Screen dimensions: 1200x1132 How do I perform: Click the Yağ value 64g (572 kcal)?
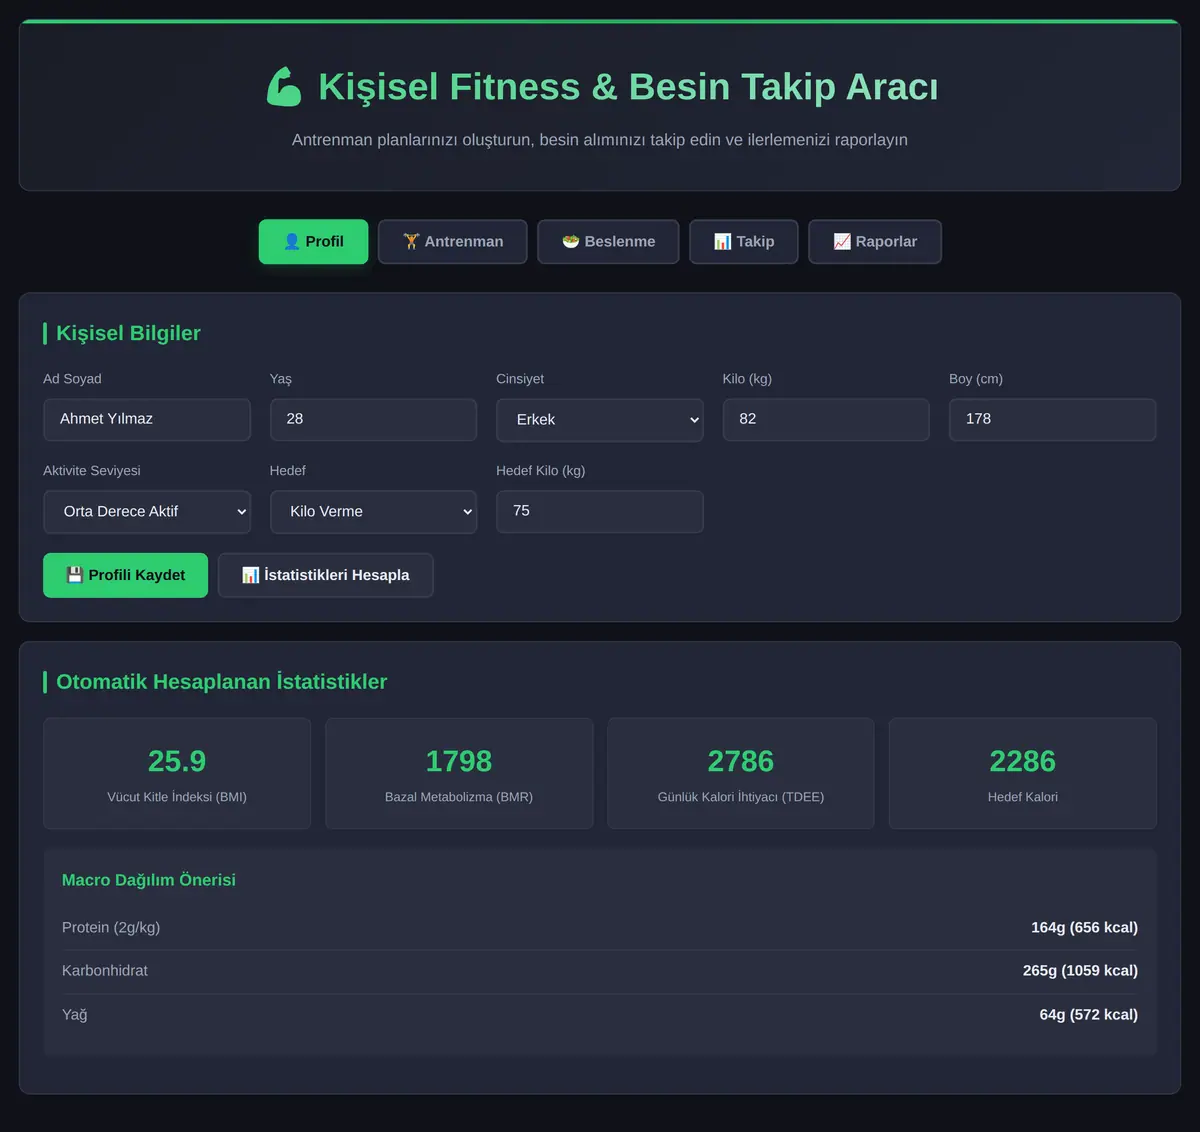pos(1089,1015)
